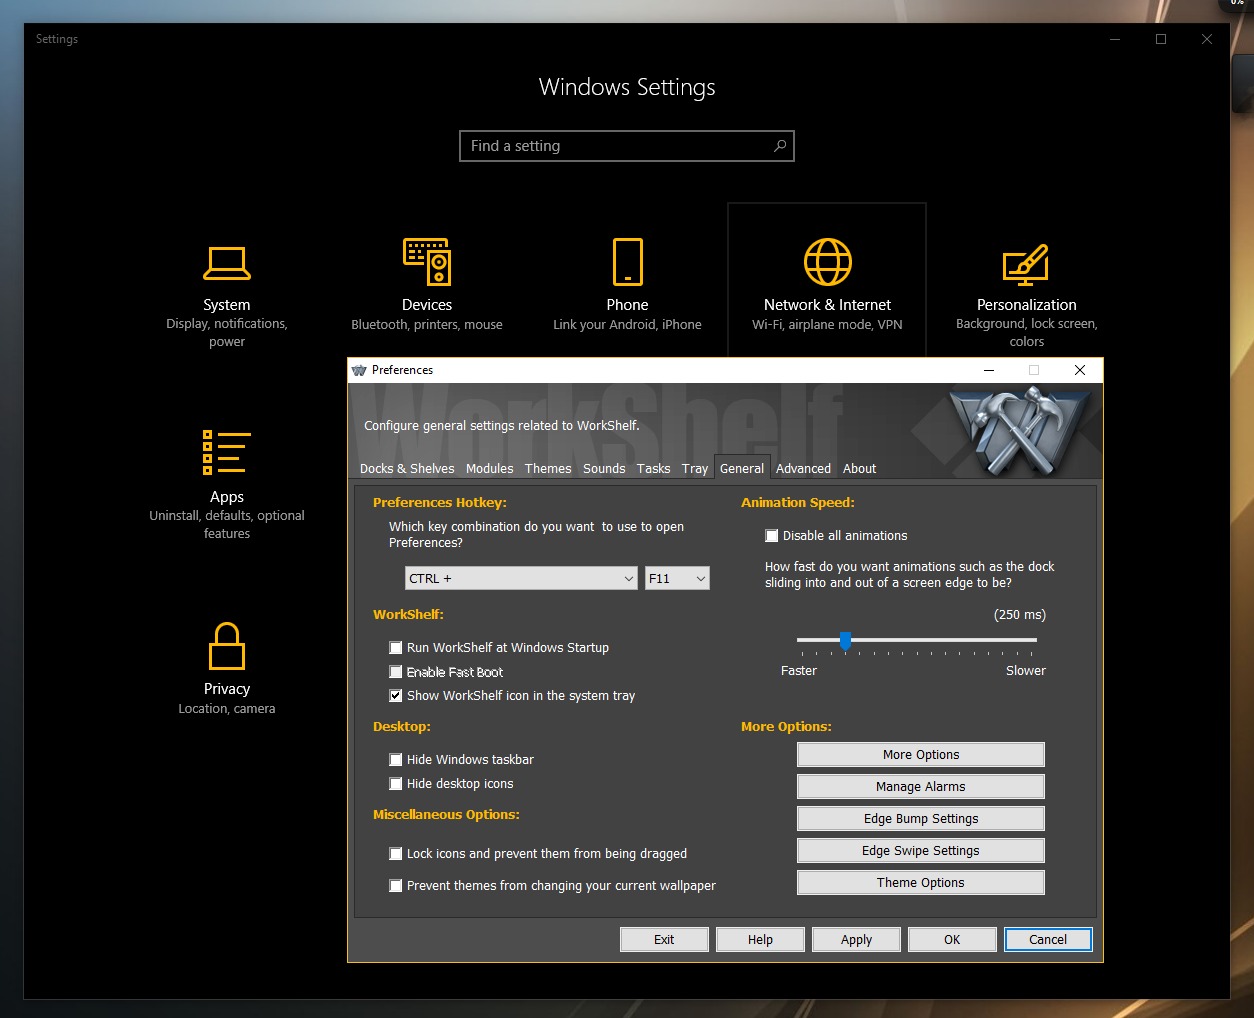The width and height of the screenshot is (1254, 1018).
Task: Open the F11 key dropdown
Action: point(677,578)
